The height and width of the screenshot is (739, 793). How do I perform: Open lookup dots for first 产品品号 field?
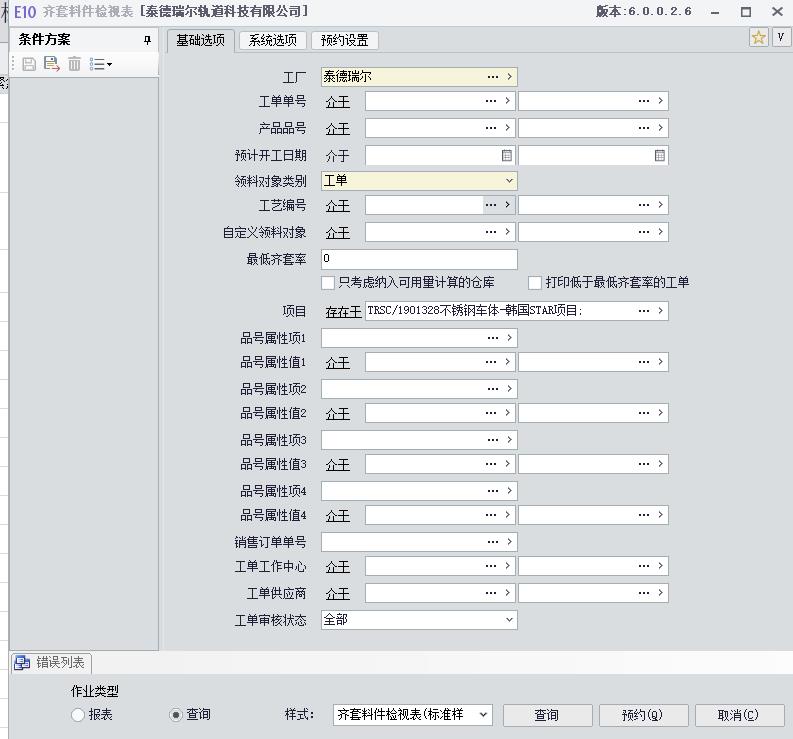click(491, 128)
